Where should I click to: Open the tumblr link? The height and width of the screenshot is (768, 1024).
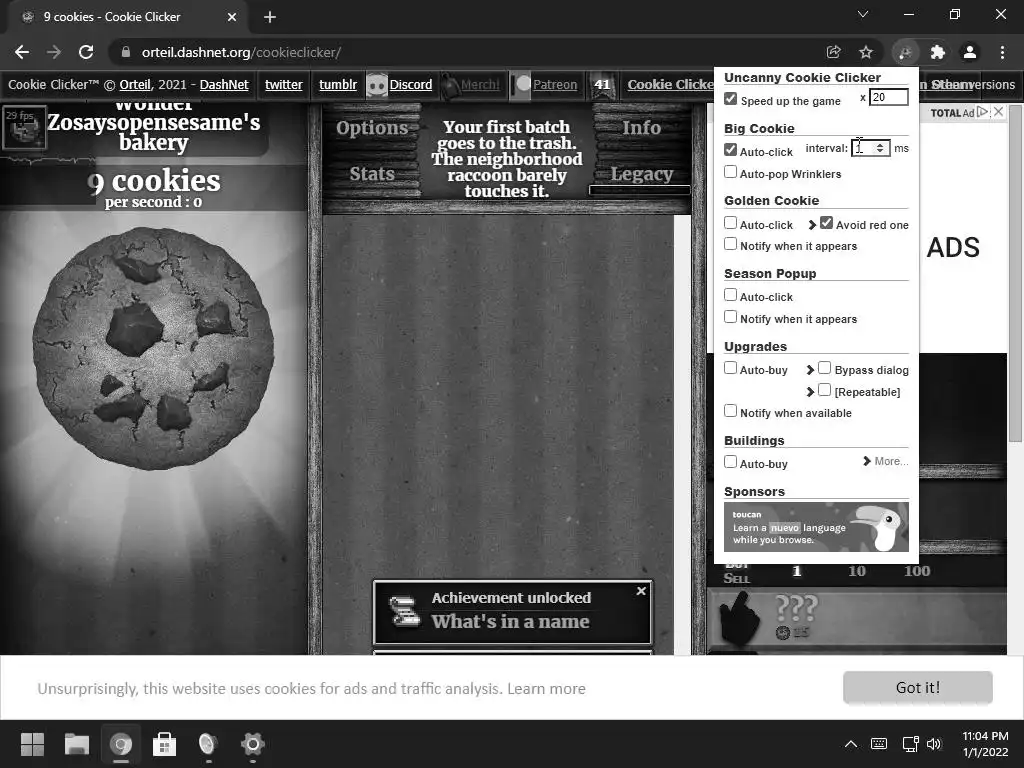338,85
